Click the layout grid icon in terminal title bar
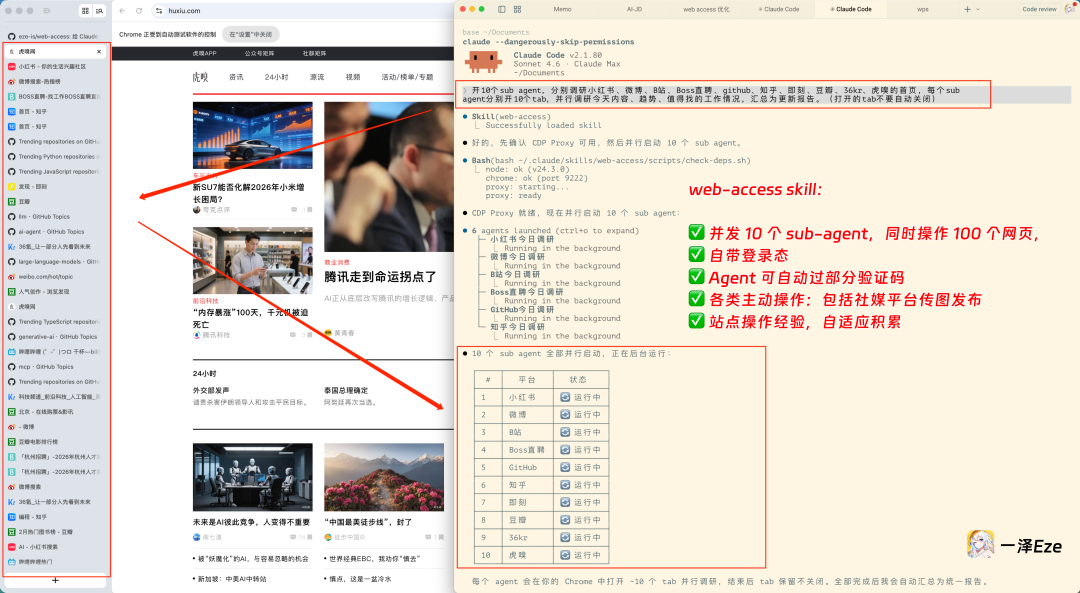The image size is (1080, 593). (516, 8)
